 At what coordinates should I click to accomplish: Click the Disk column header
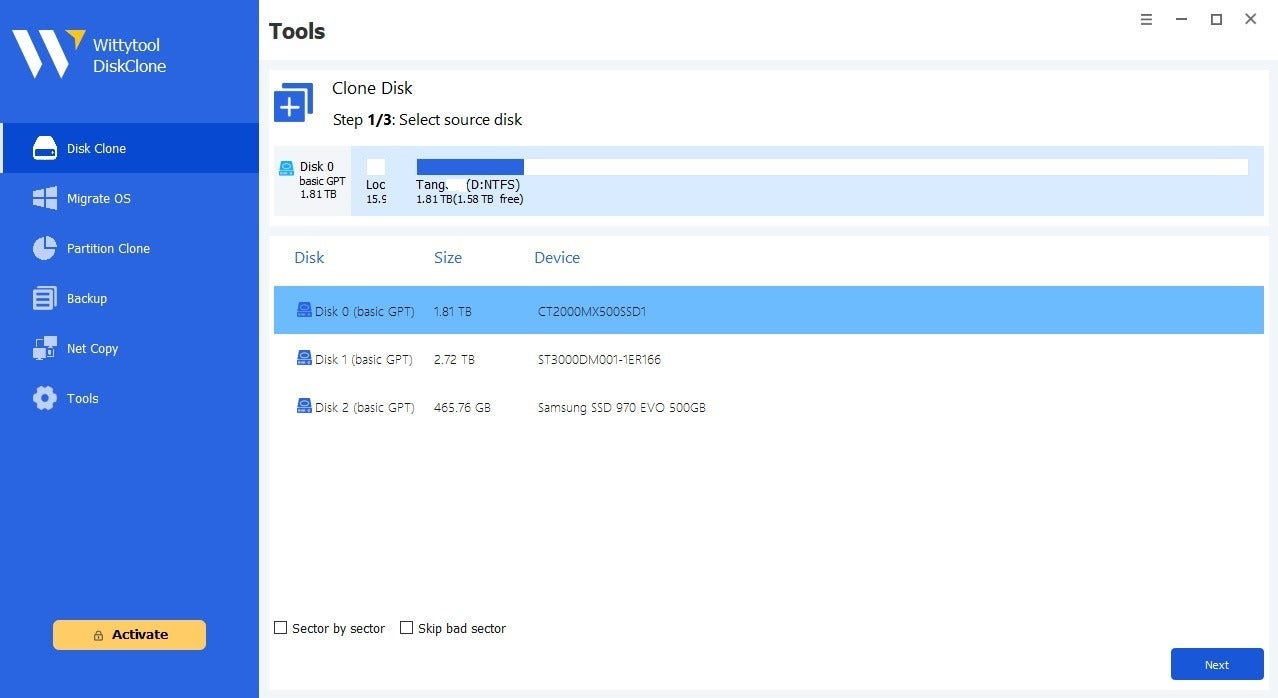pyautogui.click(x=309, y=258)
